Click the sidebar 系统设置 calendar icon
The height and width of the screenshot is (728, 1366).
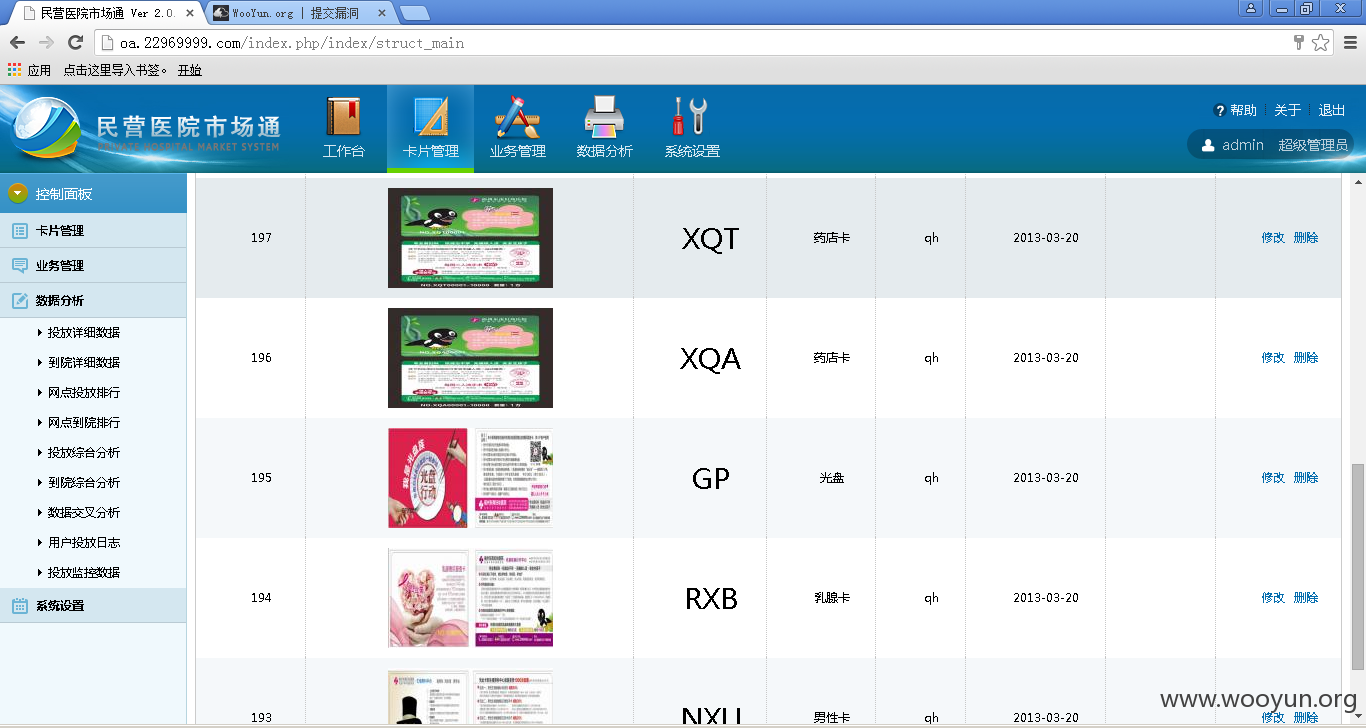(19, 606)
